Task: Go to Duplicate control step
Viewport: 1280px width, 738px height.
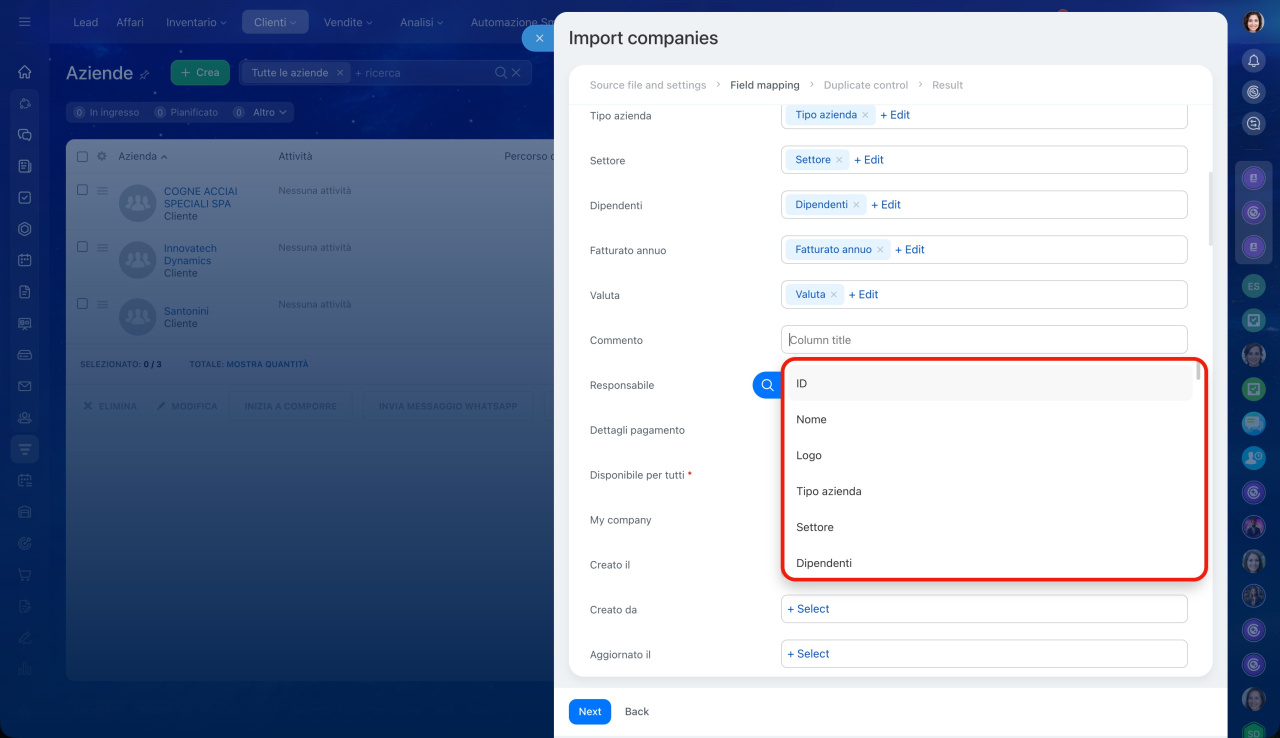Action: [865, 85]
